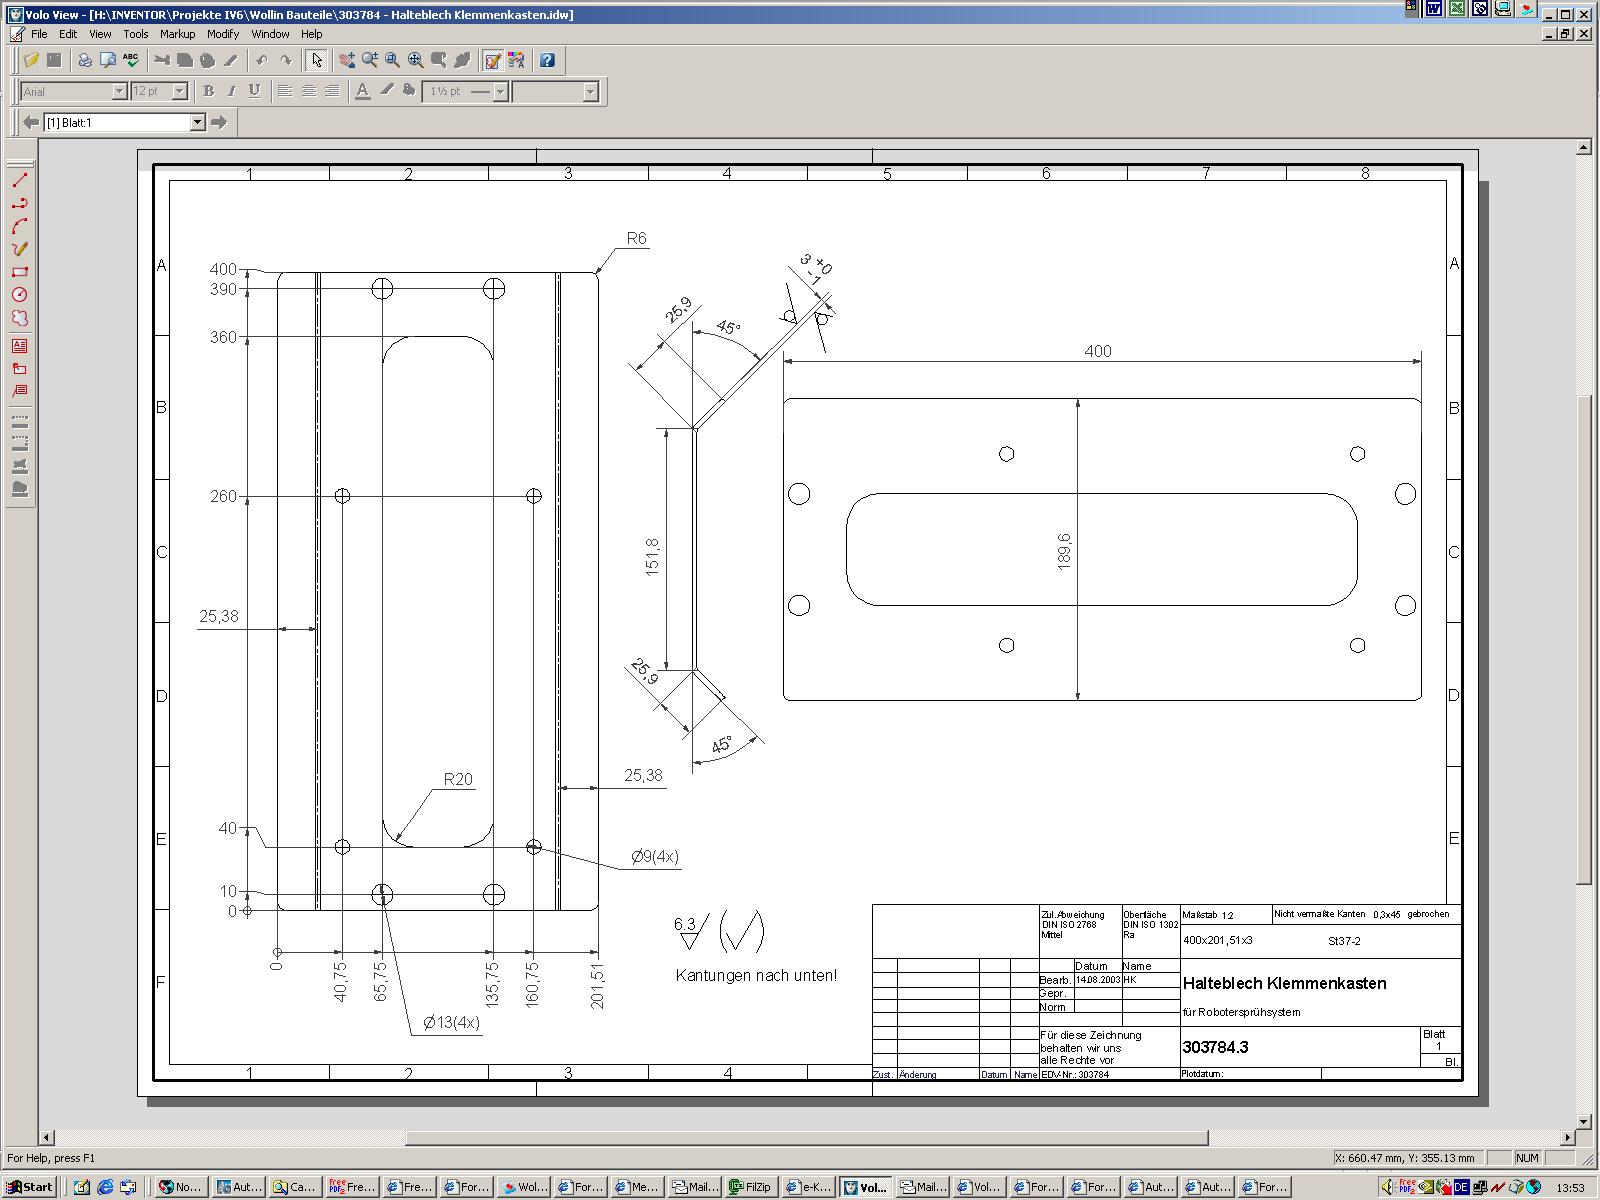The height and width of the screenshot is (1200, 1600).
Task: Click the horizontal scrollbar left arrow
Action: tap(47, 1138)
